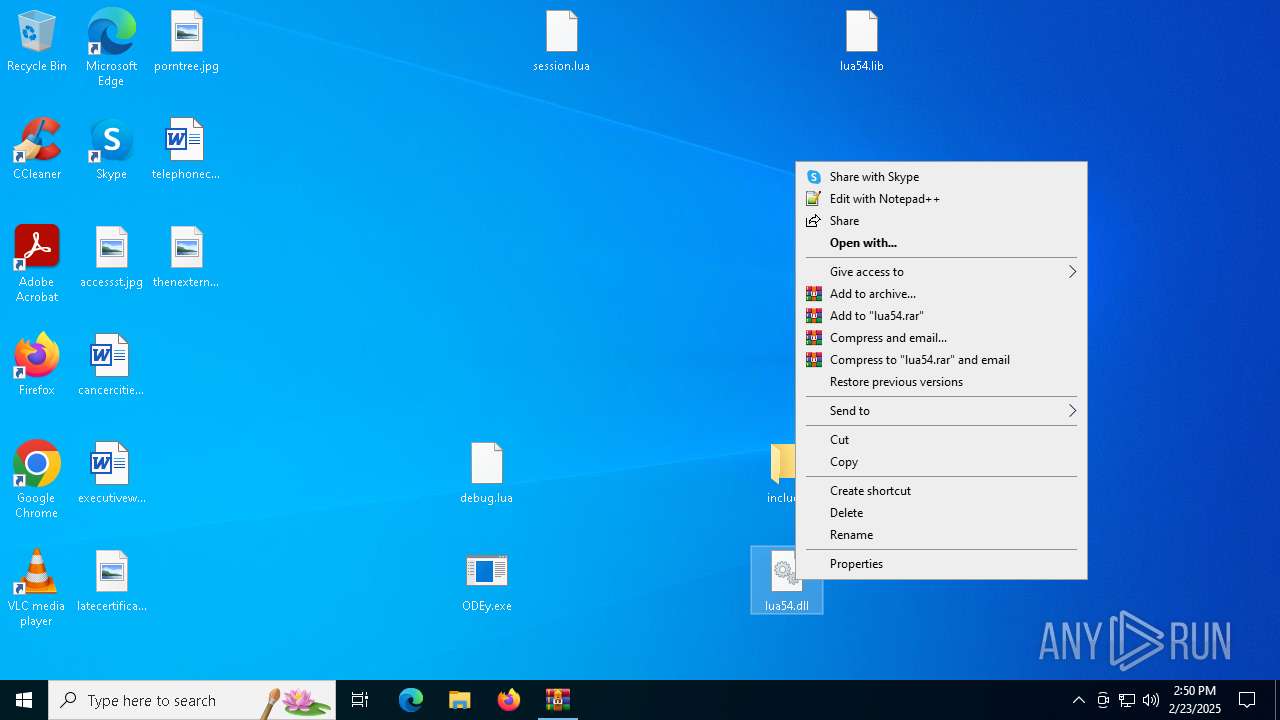This screenshot has width=1280, height=720.
Task: Select the partially hidden include folder
Action: click(782, 474)
